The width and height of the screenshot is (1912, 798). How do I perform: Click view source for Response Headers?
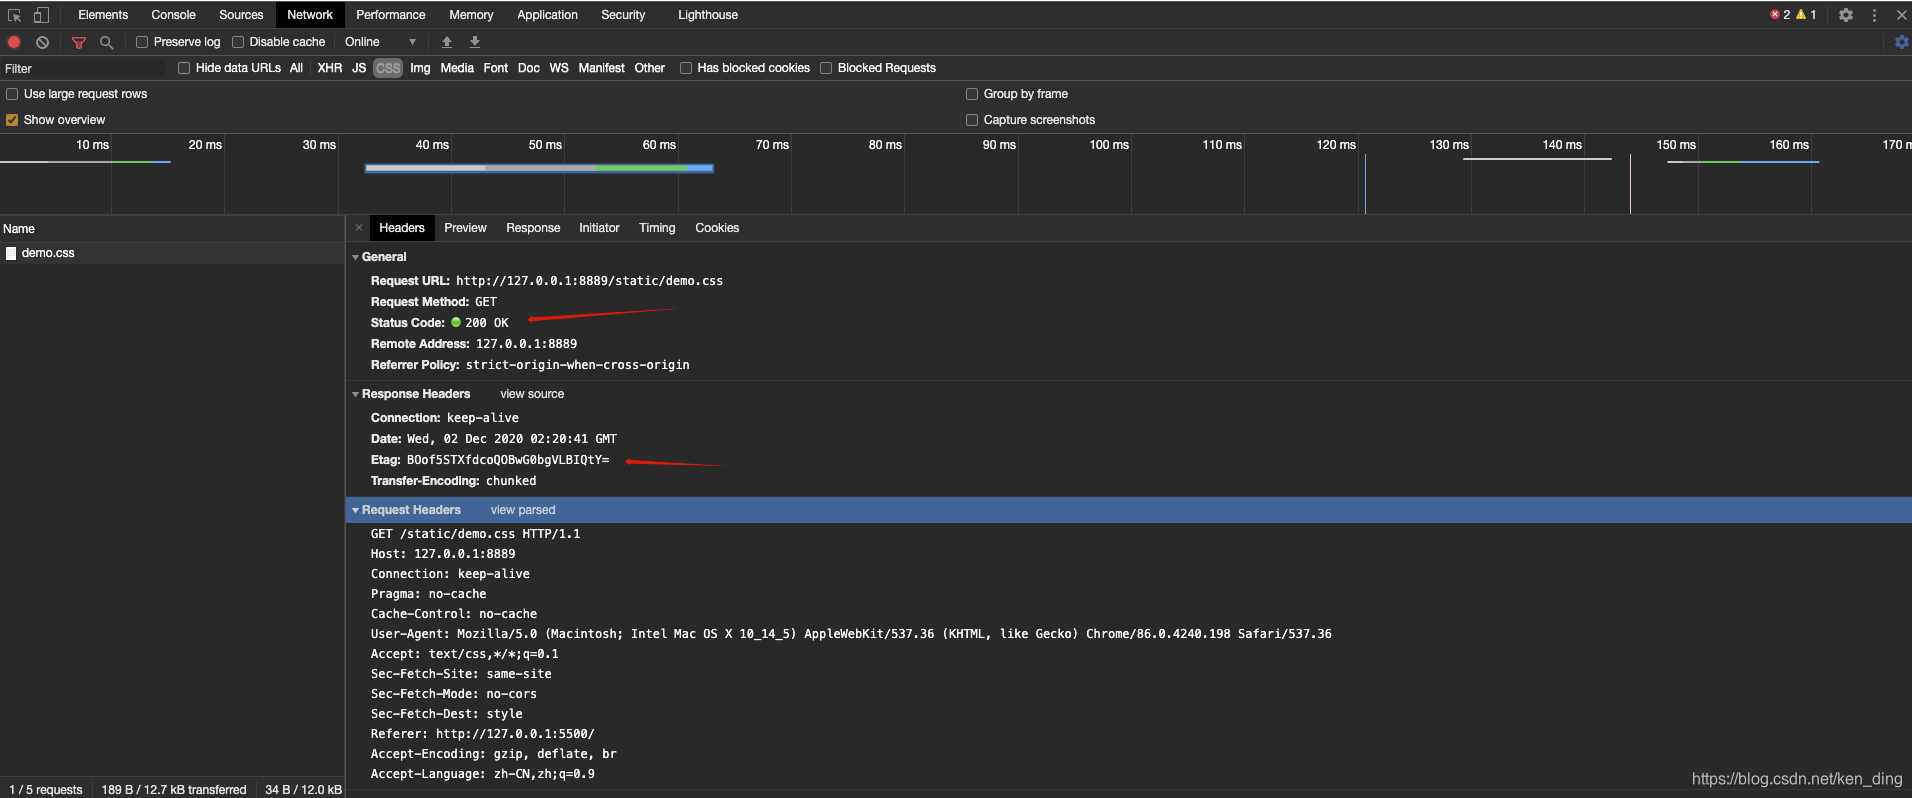(x=532, y=394)
